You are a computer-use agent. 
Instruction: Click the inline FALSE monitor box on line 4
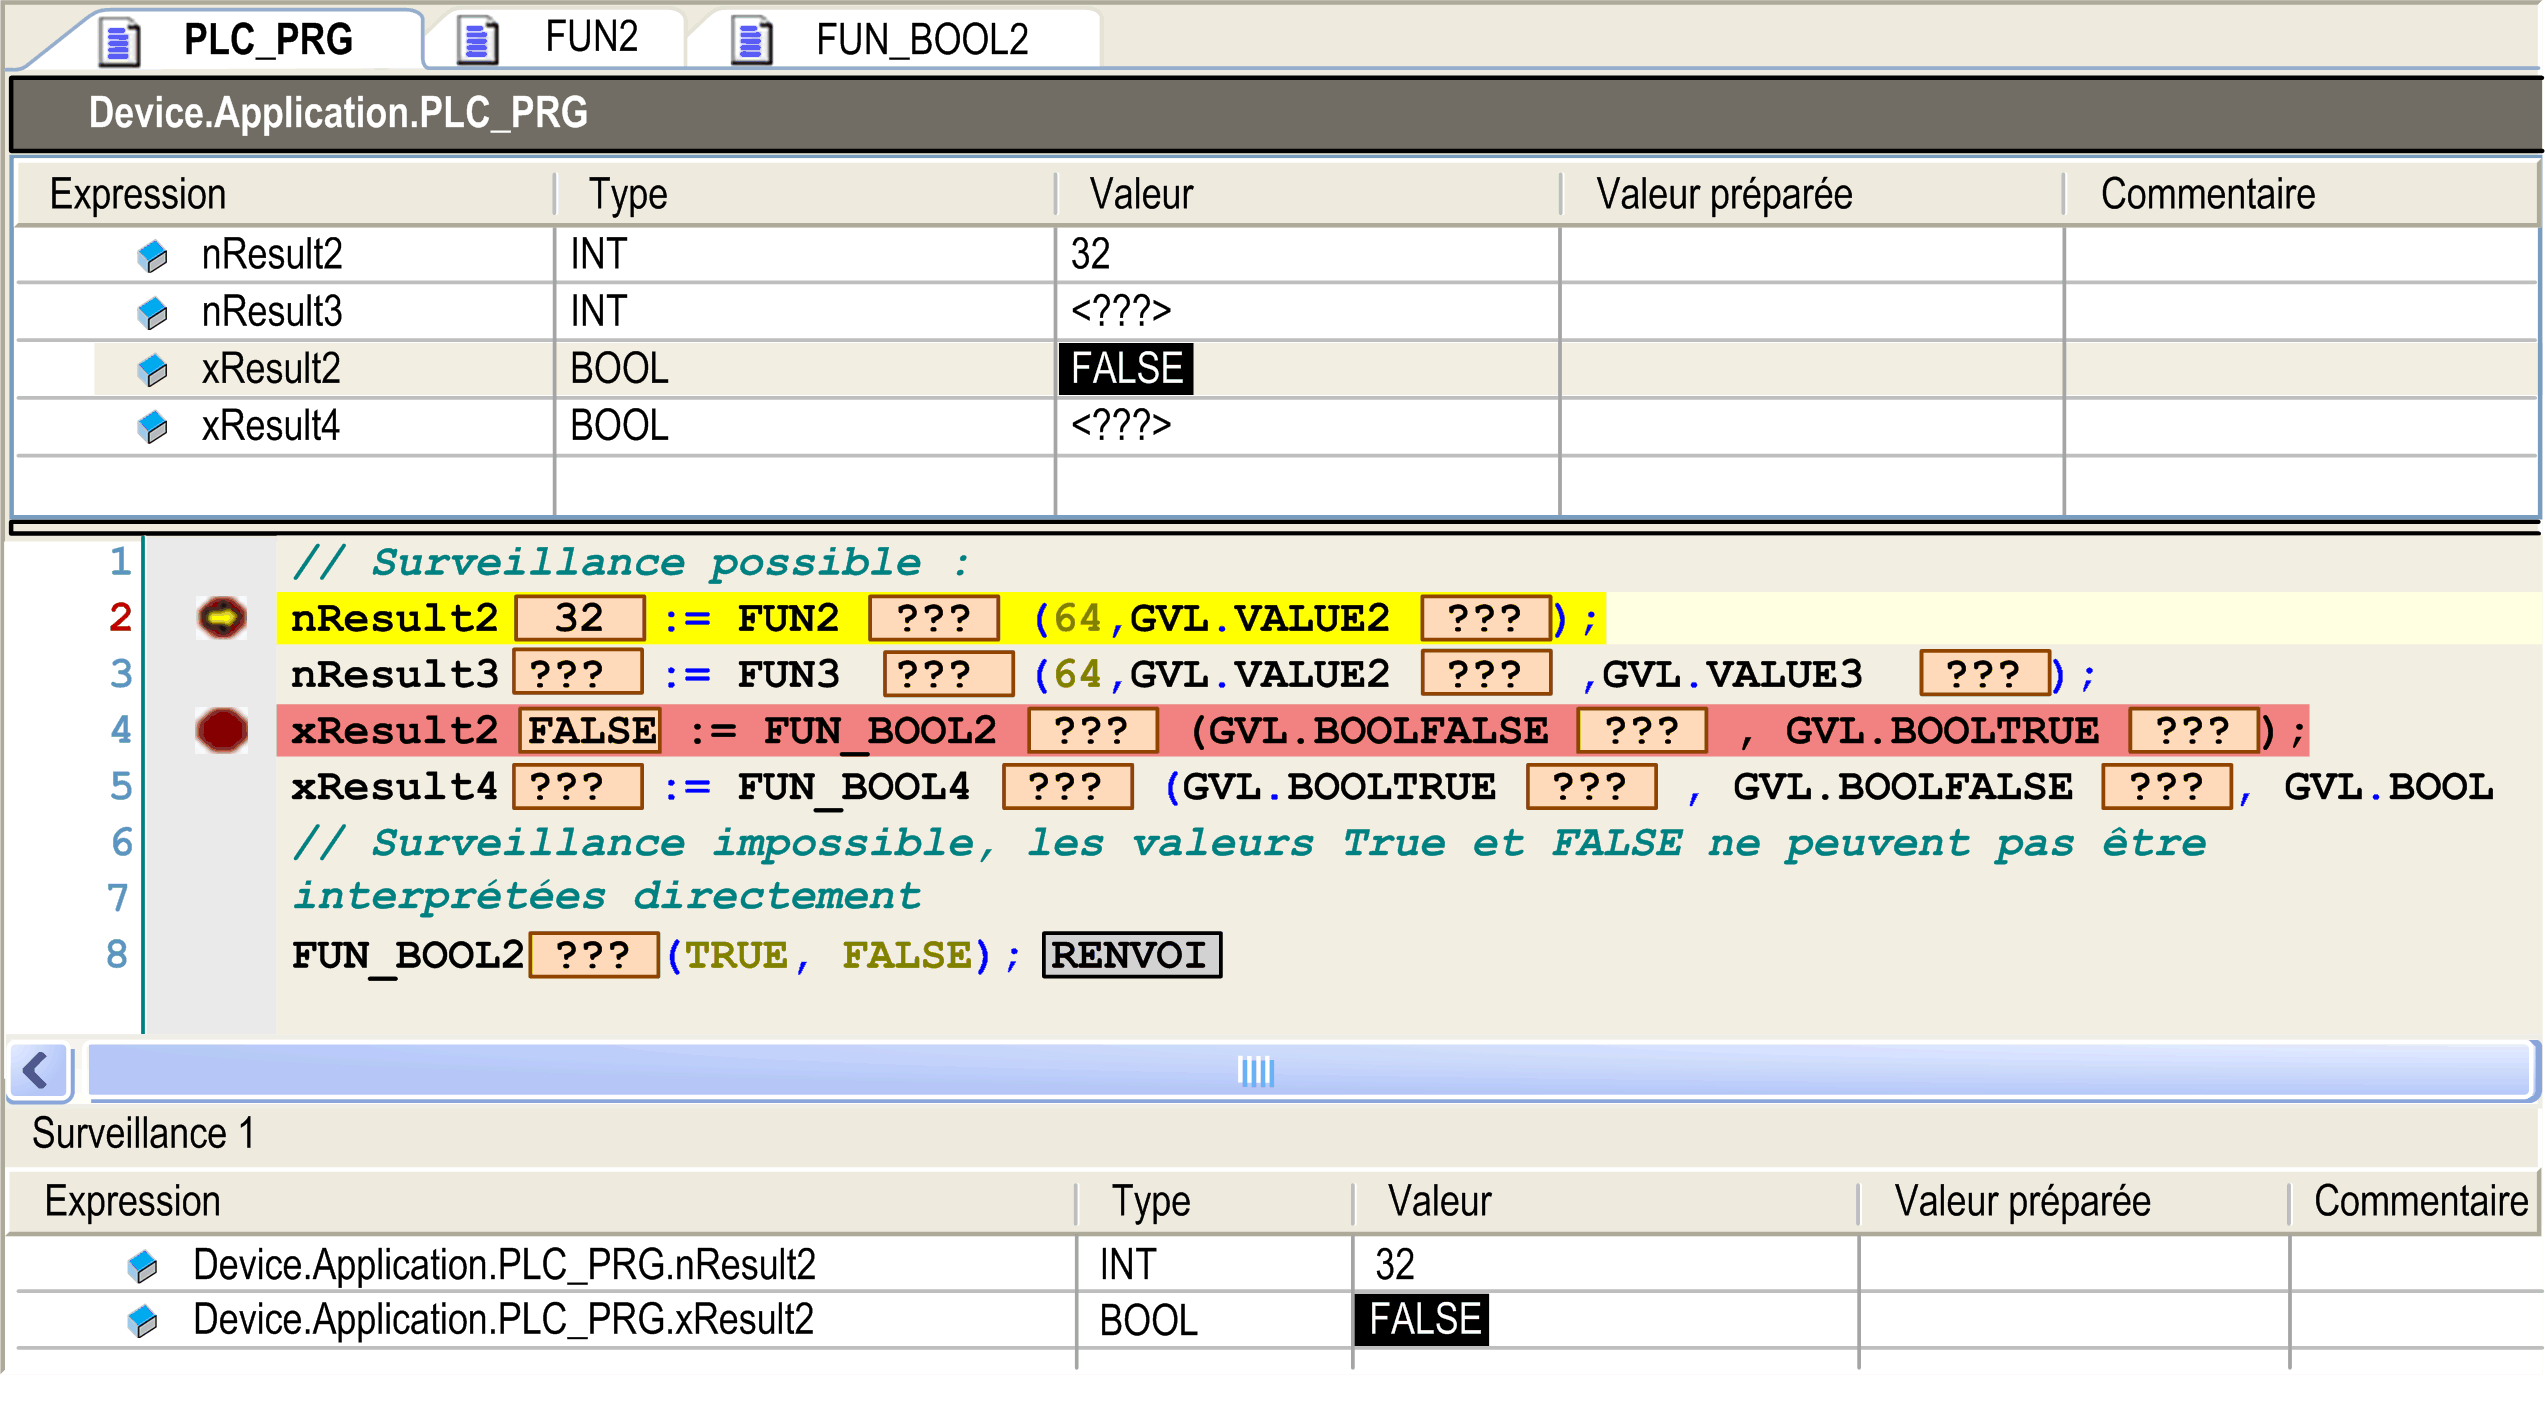pyautogui.click(x=590, y=731)
